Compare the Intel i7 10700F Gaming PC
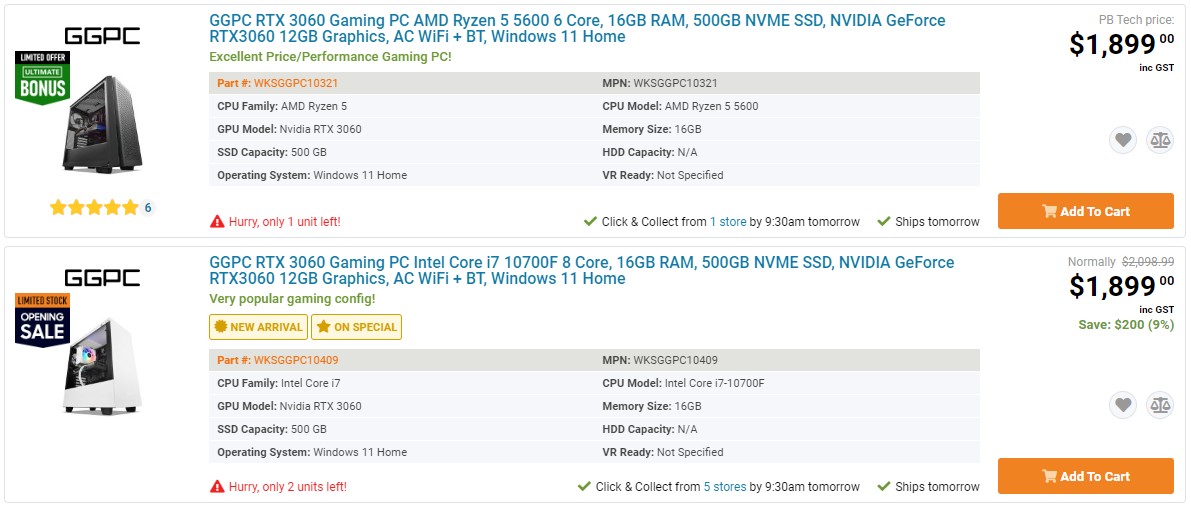This screenshot has height=508, width=1191. 1159,405
